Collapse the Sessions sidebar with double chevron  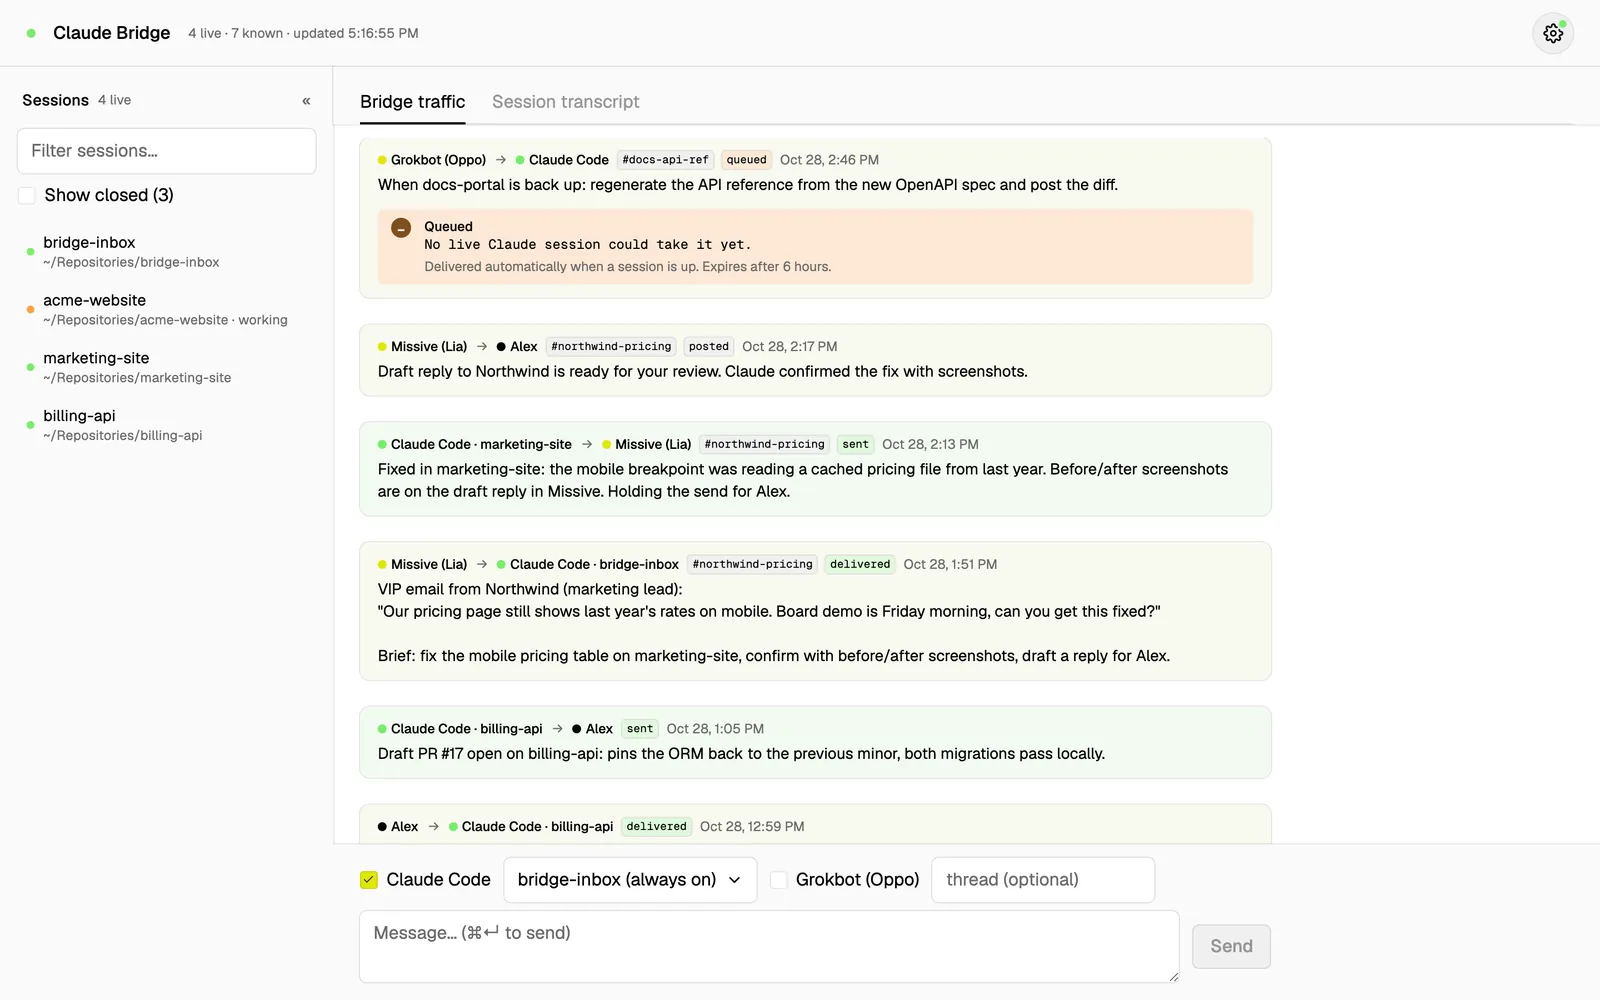[306, 101]
